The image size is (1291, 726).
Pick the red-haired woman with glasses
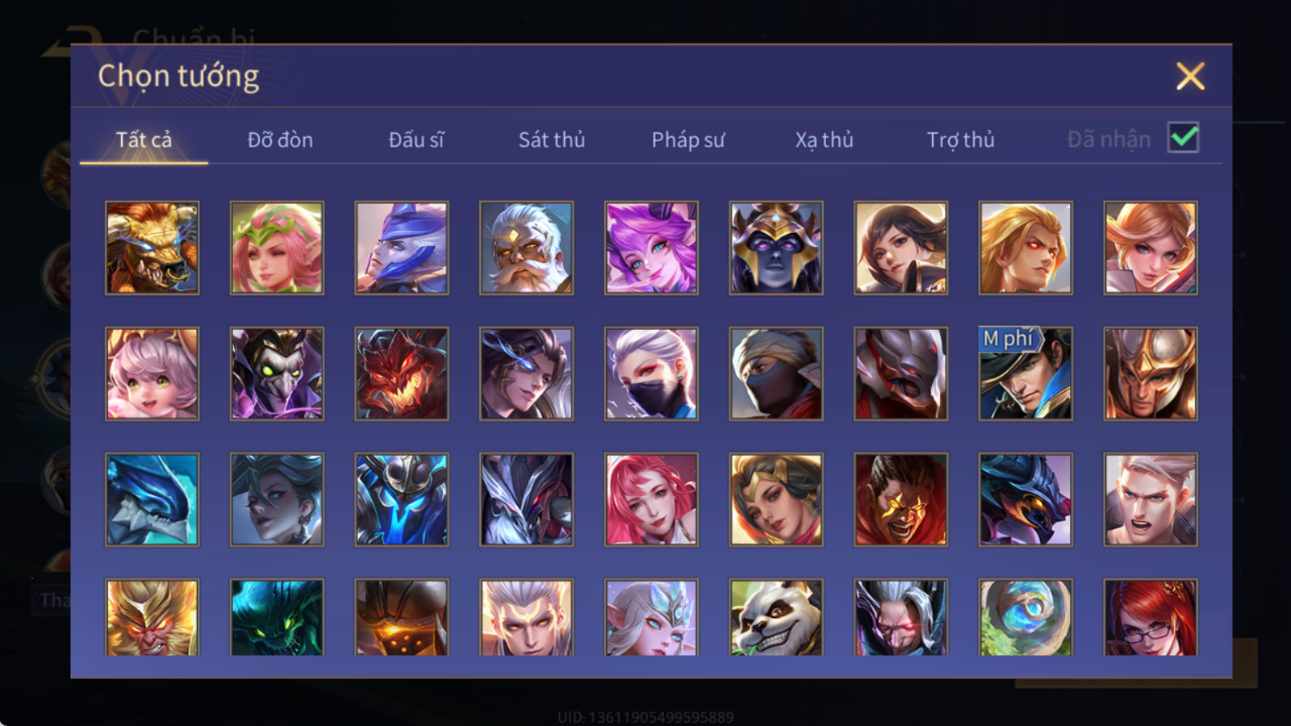click(1150, 618)
